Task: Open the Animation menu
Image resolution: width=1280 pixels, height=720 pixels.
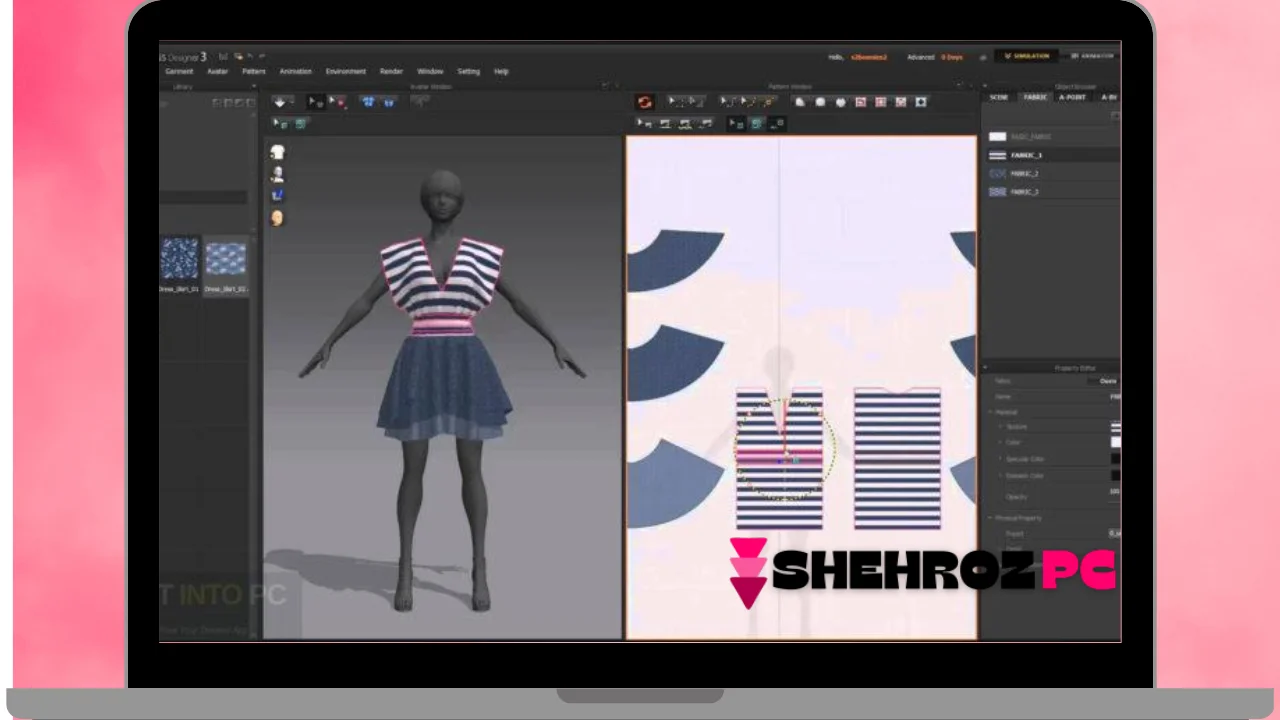Action: pos(296,72)
